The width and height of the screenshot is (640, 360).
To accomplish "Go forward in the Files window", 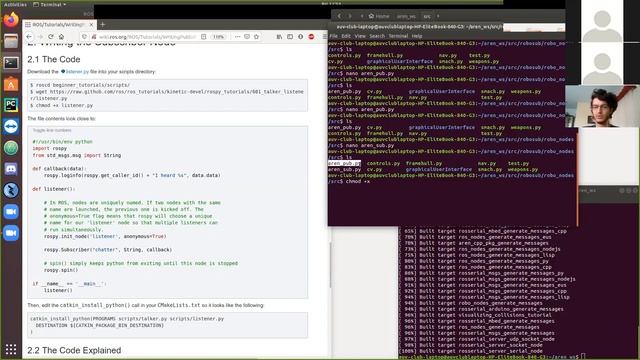I will click(x=350, y=16).
